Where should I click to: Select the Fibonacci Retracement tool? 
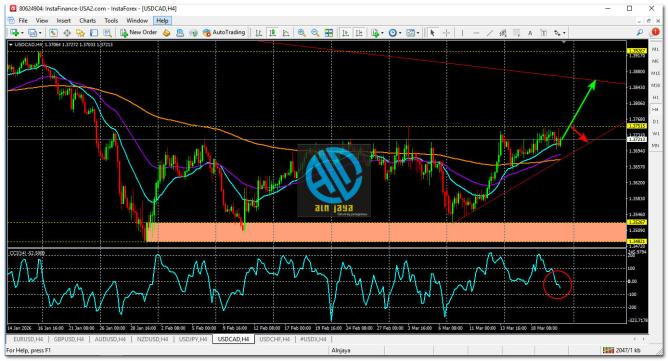[x=516, y=33]
